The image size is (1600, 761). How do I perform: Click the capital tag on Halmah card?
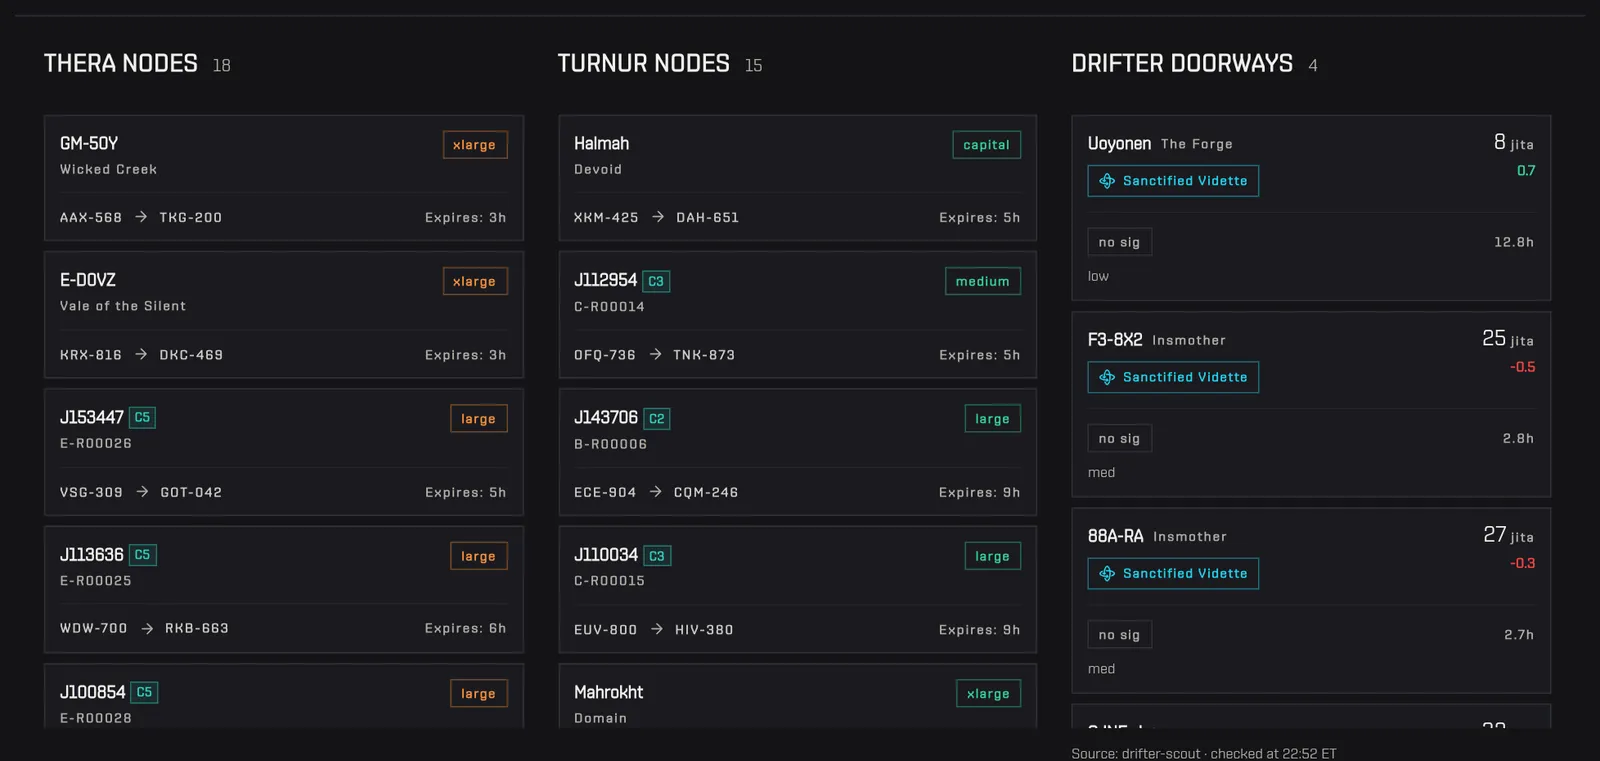tap(987, 145)
